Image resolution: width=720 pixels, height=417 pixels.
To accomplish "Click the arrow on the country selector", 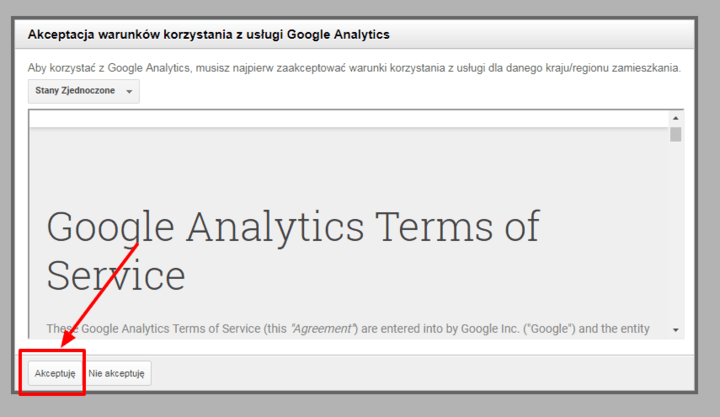I will [129, 92].
